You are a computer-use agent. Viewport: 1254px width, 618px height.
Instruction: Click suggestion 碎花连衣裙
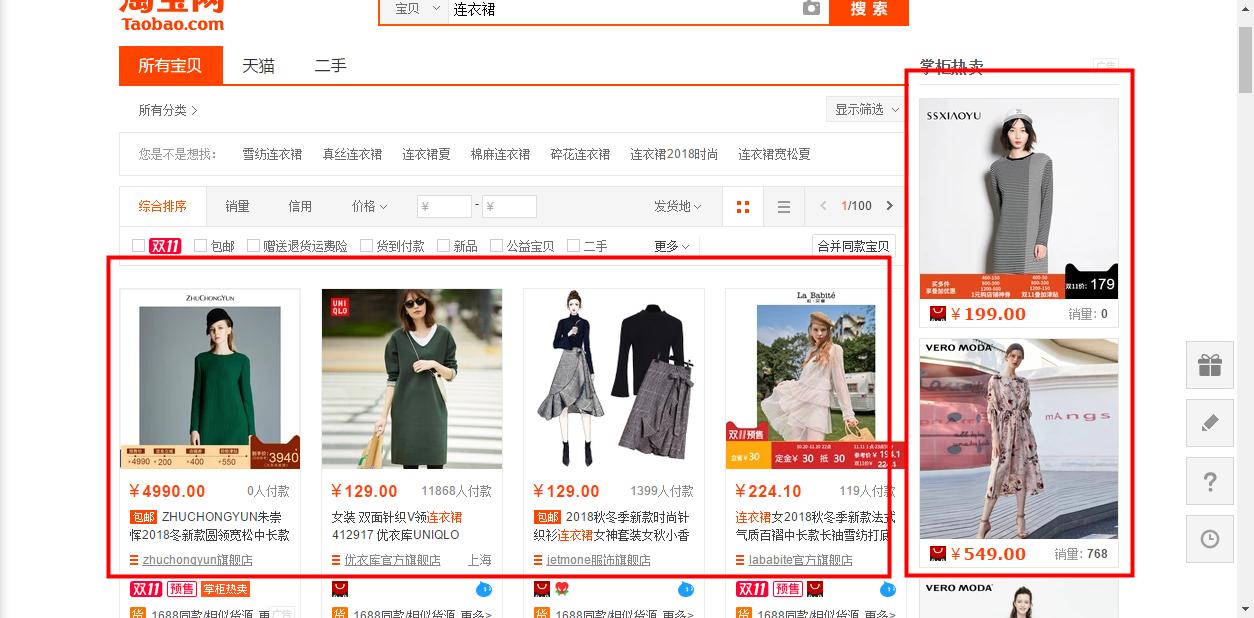[580, 154]
